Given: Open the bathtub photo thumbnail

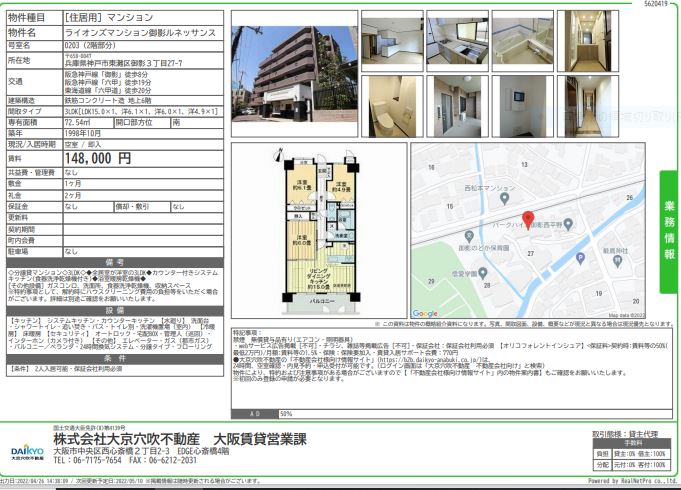Looking at the screenshot, I should pos(522,41).
